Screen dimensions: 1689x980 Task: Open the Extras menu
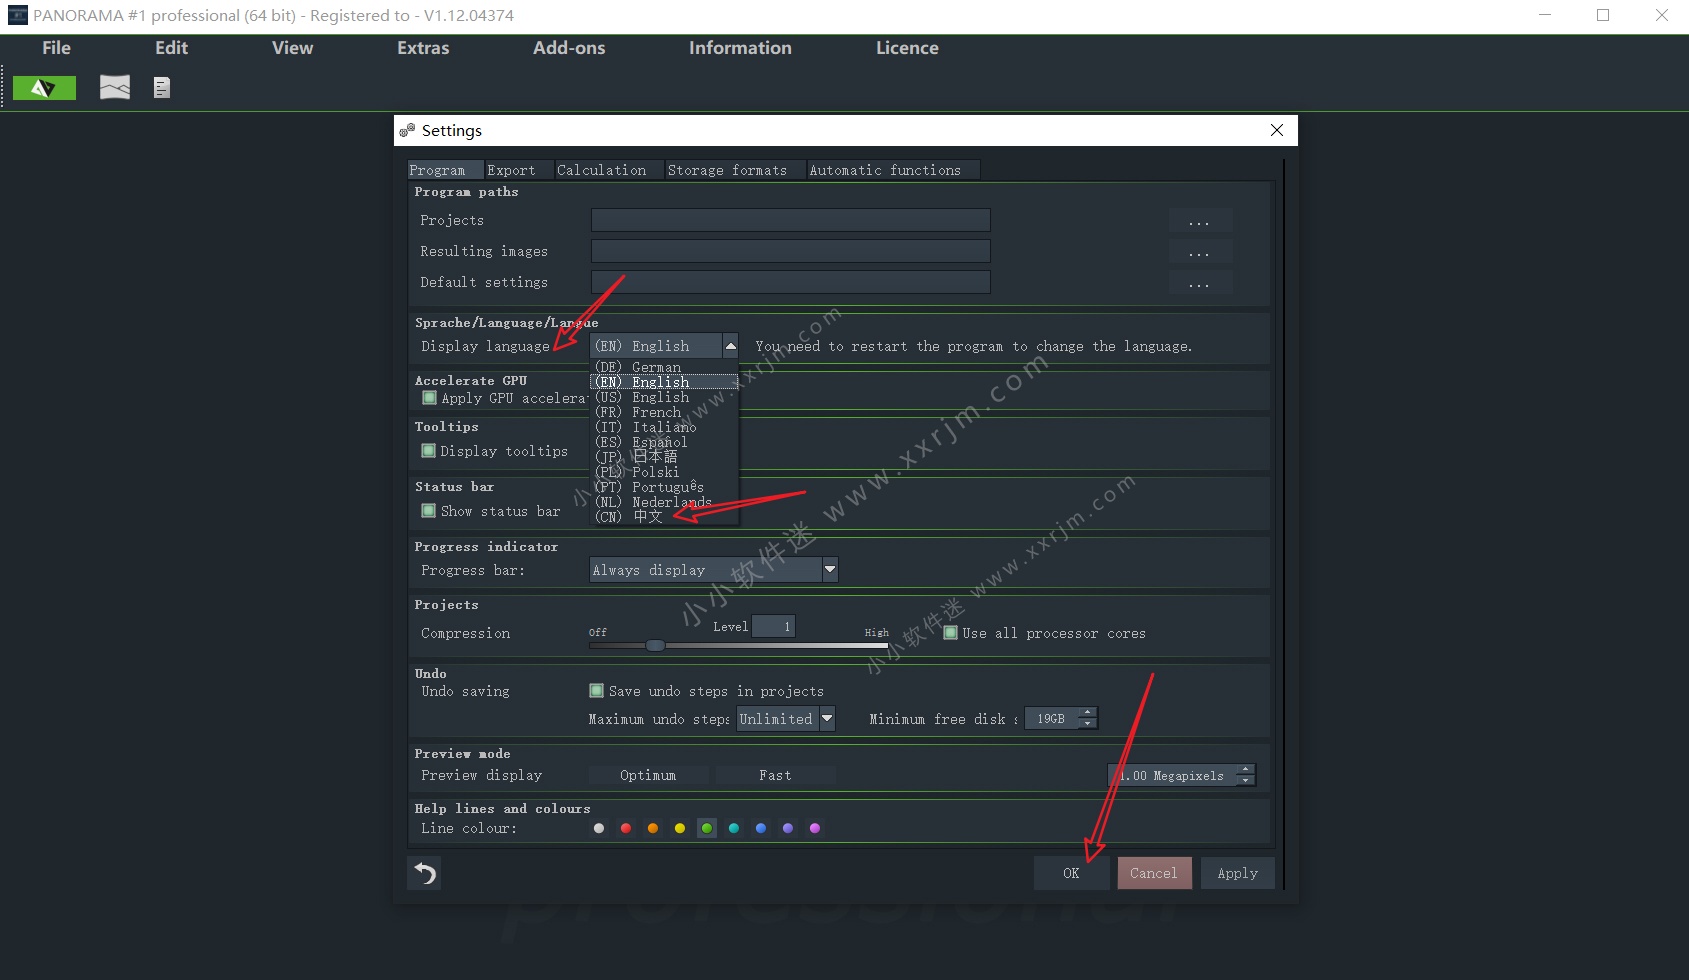(423, 48)
